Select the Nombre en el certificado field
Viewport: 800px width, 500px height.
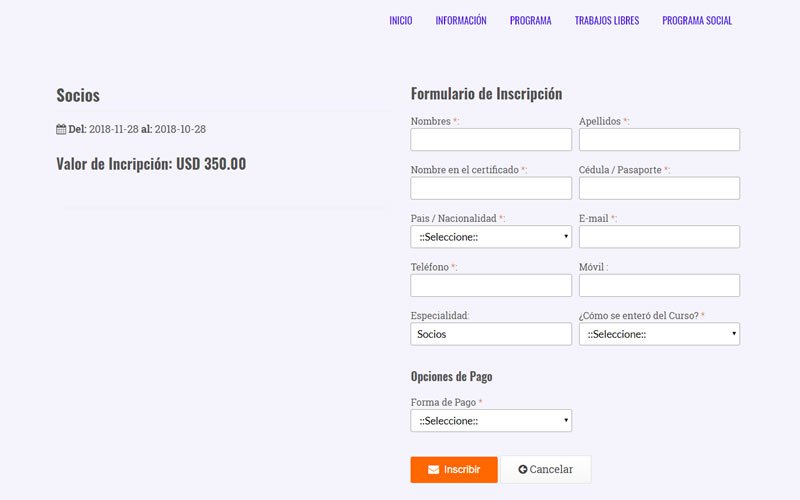click(491, 188)
